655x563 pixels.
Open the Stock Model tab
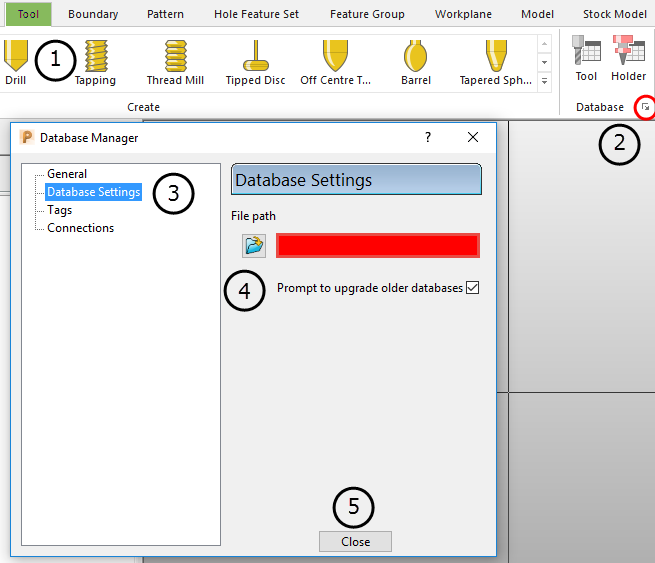pyautogui.click(x=615, y=14)
